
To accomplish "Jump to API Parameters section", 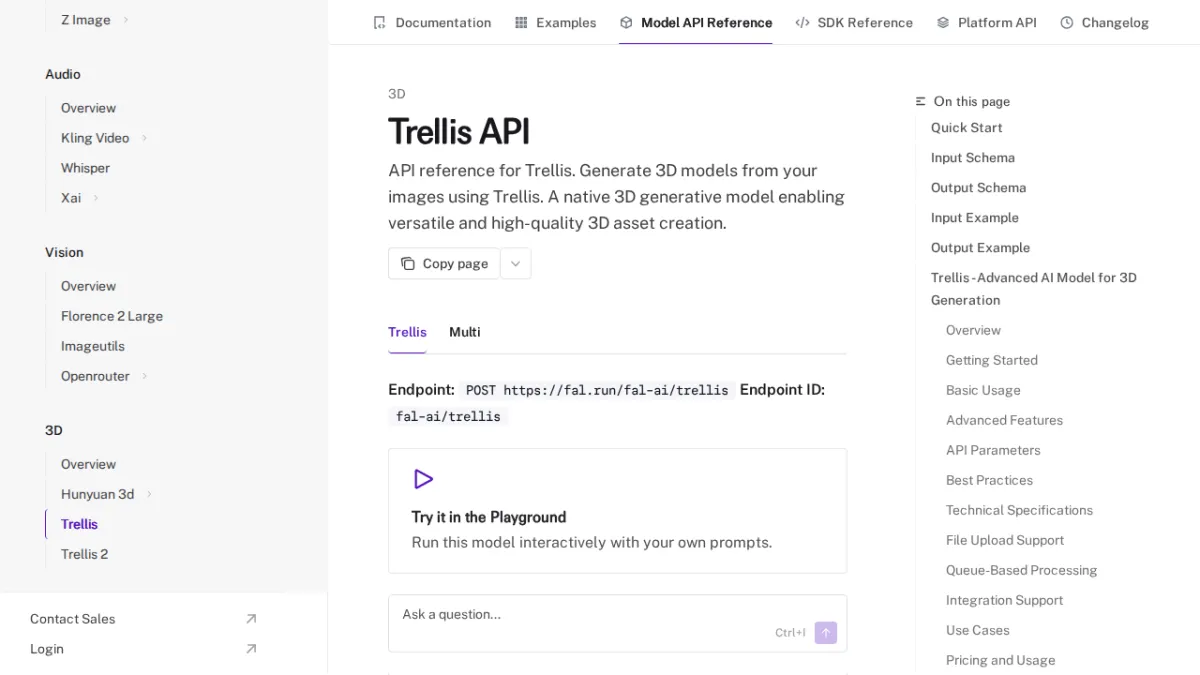I will coord(993,450).
